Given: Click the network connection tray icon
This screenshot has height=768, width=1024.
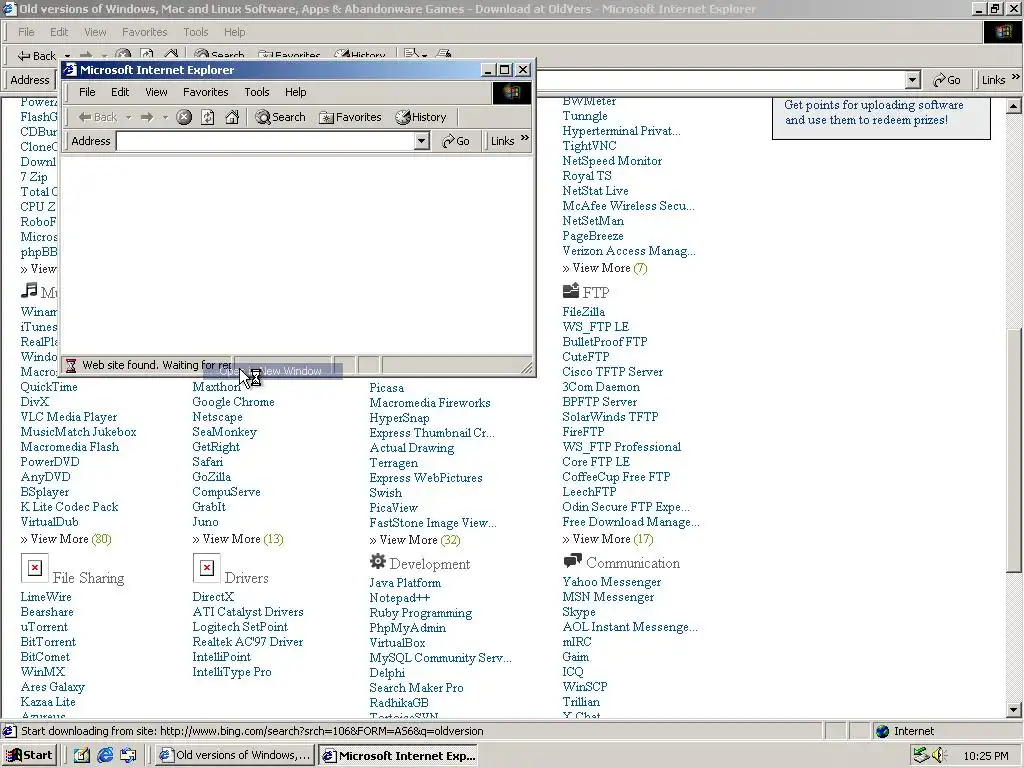Looking at the screenshot, I should pyautogui.click(x=921, y=755).
